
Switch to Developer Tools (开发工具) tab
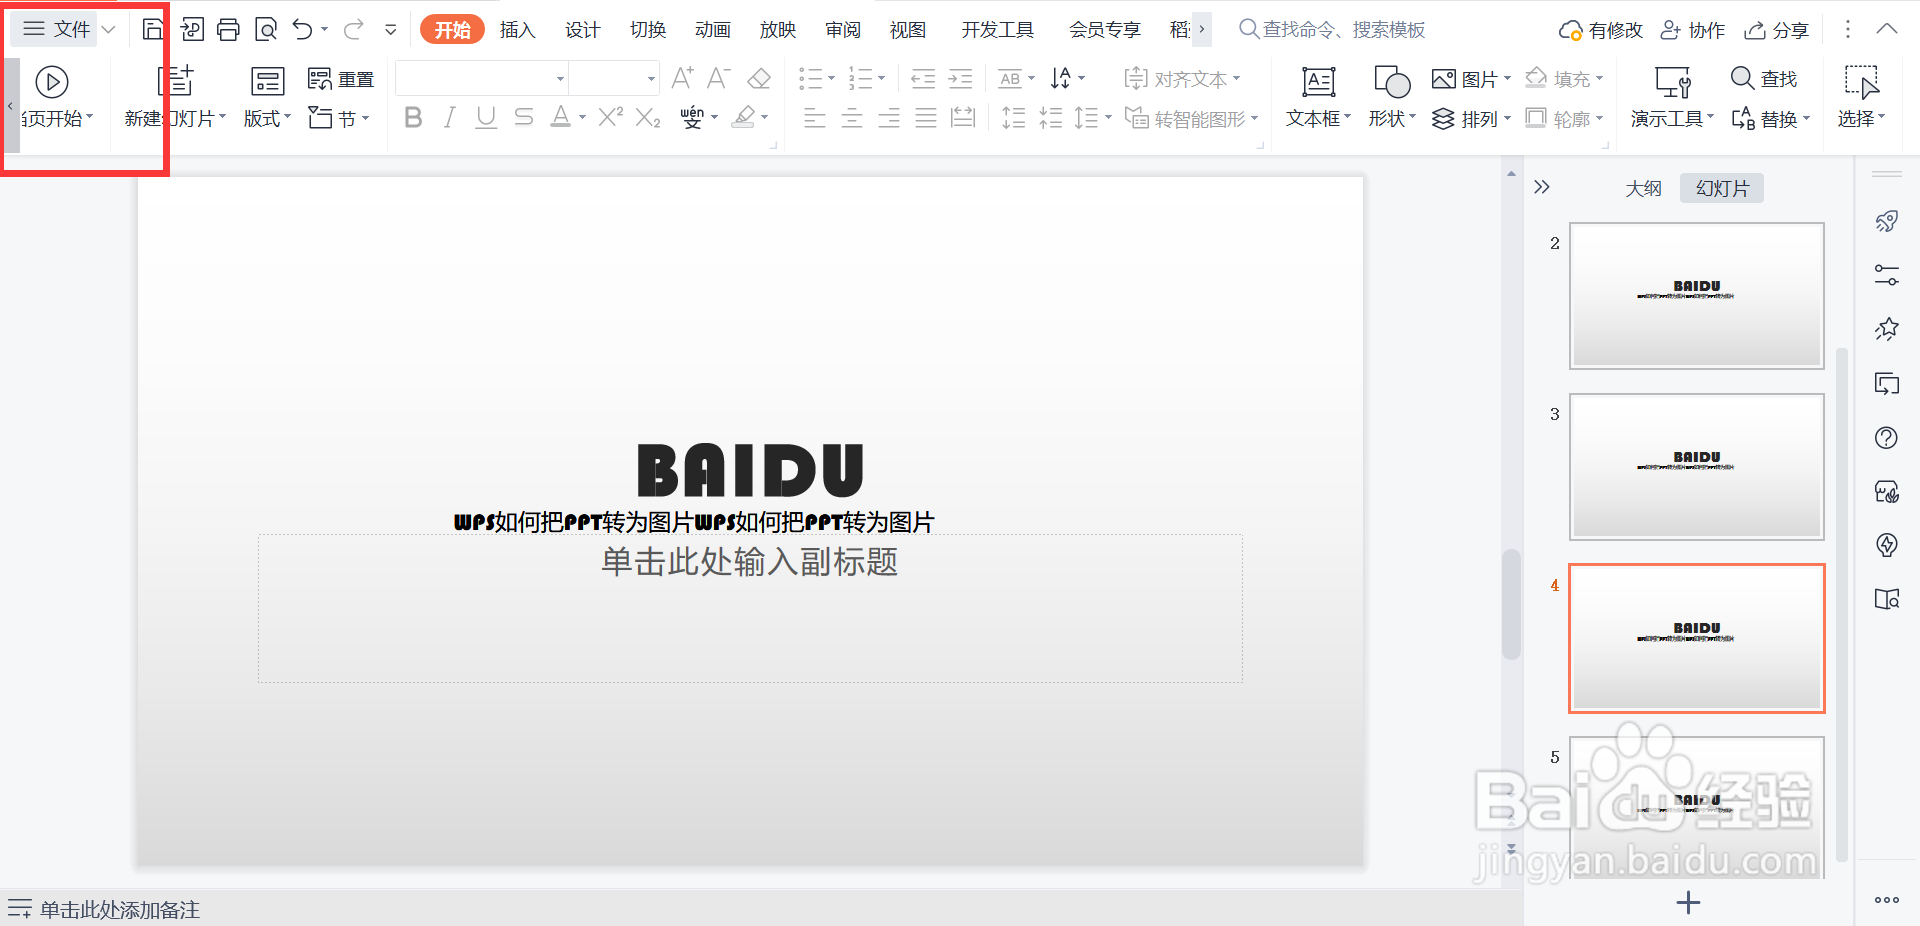[997, 30]
